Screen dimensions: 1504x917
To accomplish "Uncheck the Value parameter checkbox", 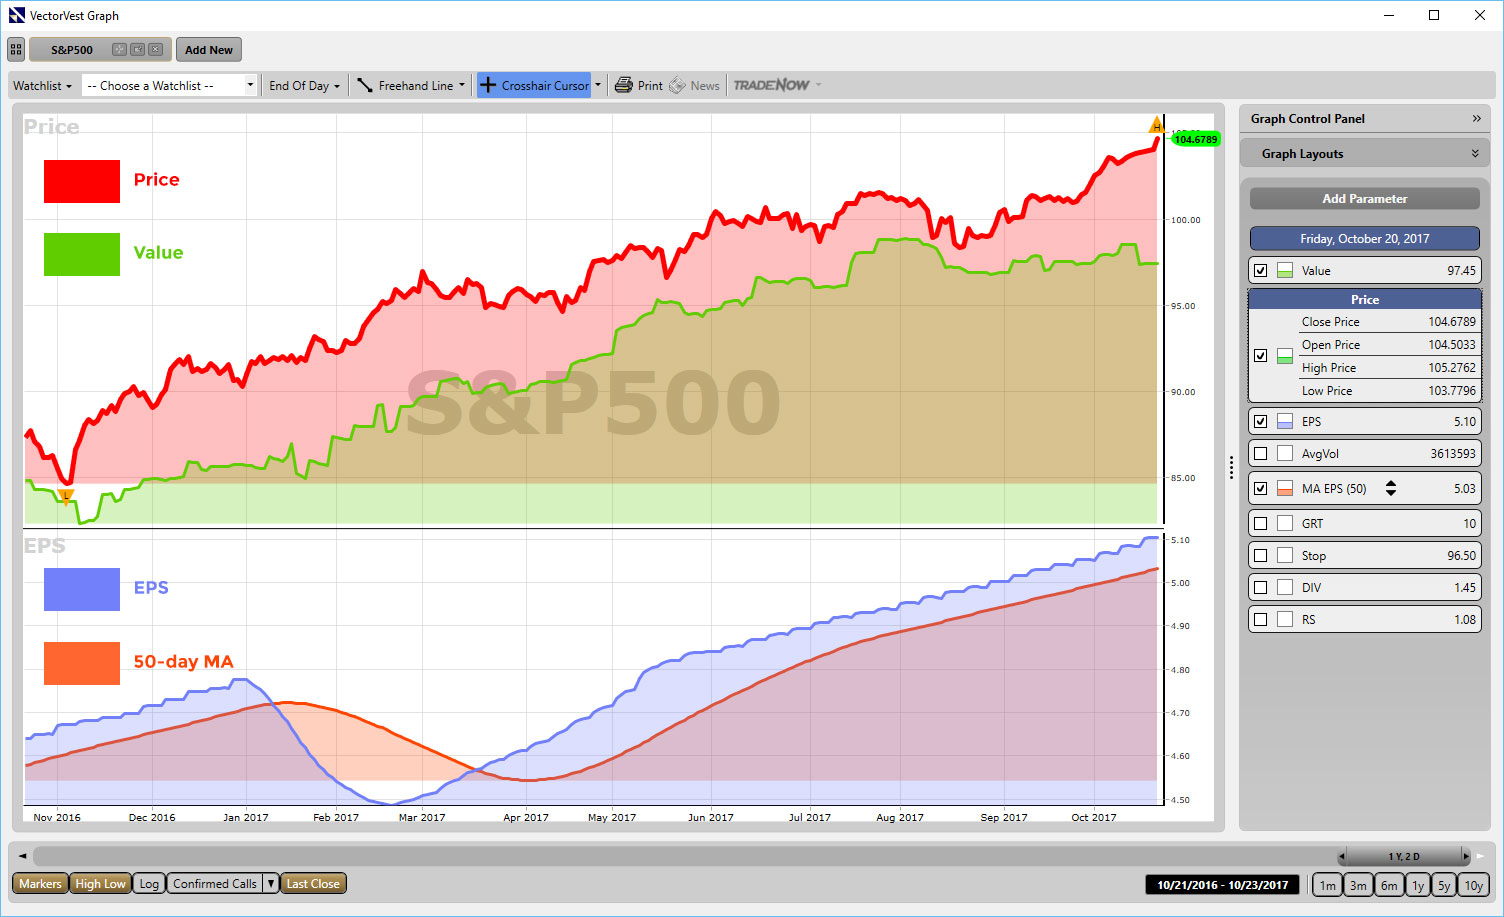I will (x=1261, y=271).
